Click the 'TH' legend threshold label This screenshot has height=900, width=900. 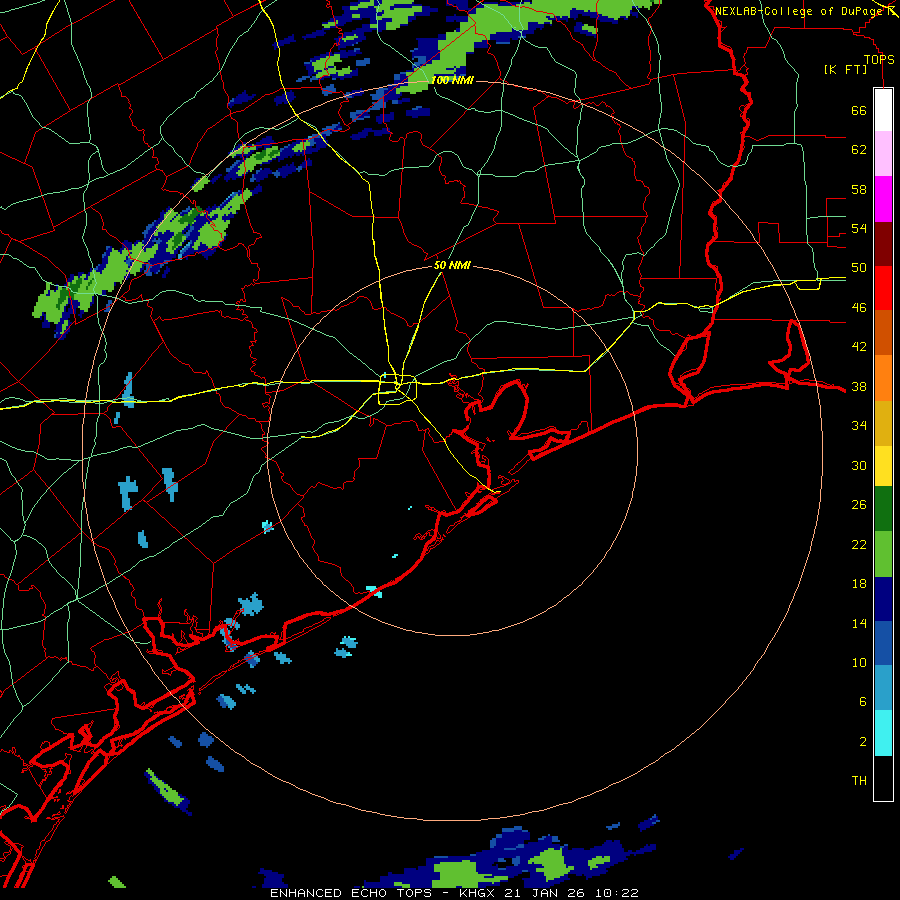tap(859, 781)
